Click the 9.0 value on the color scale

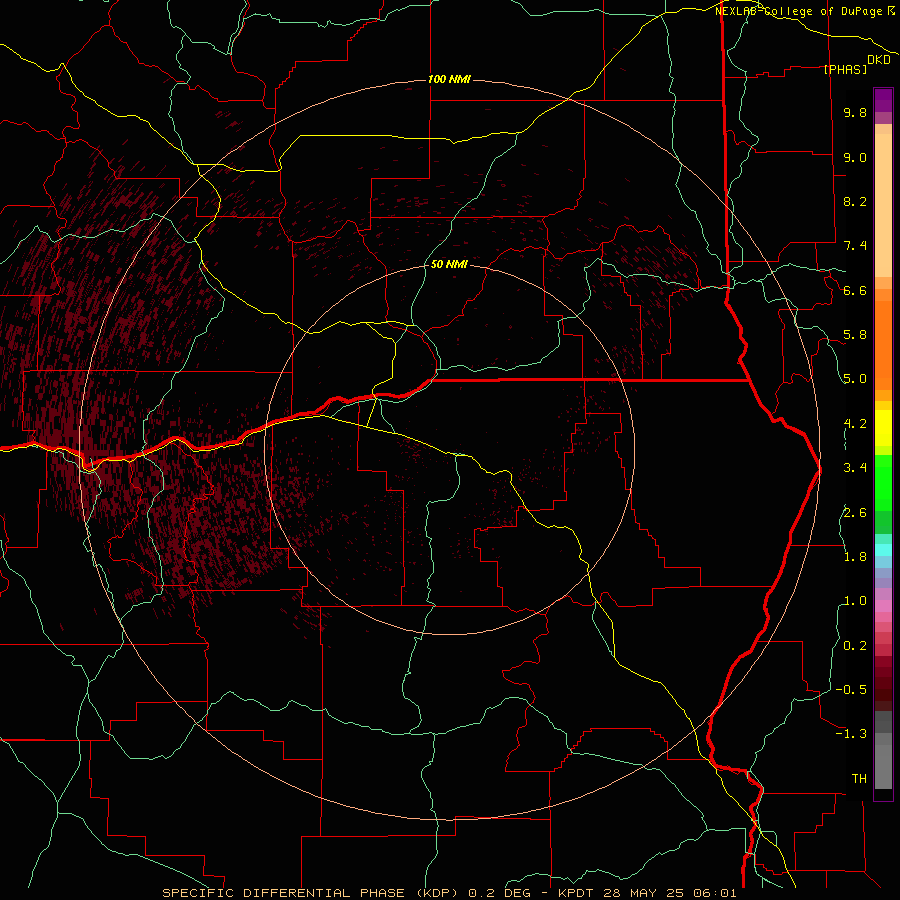pos(855,157)
